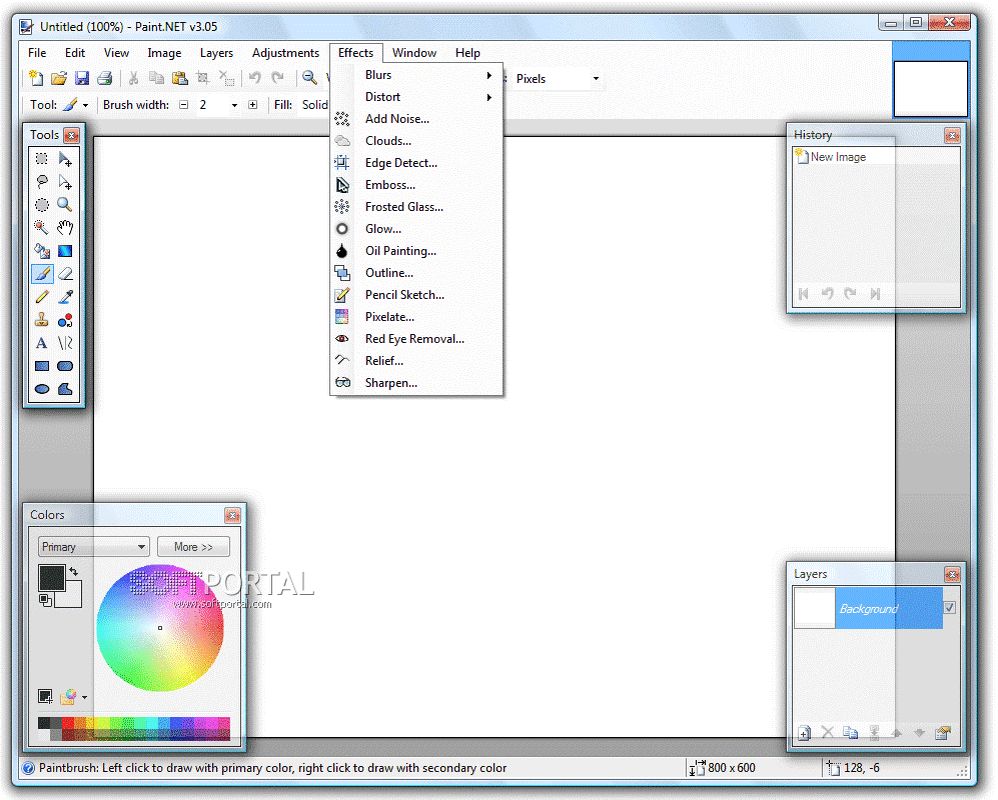This screenshot has width=998, height=800.
Task: Choose Red Eye Removal effect
Action: click(x=417, y=339)
